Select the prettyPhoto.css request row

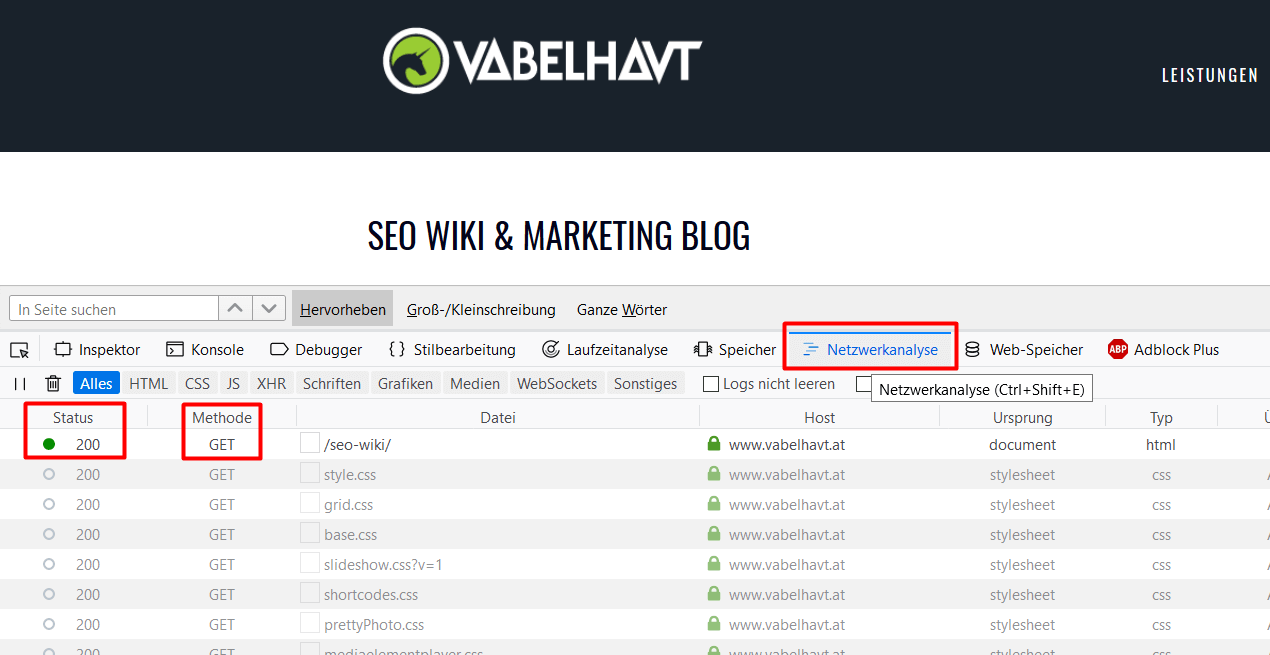[x=635, y=624]
